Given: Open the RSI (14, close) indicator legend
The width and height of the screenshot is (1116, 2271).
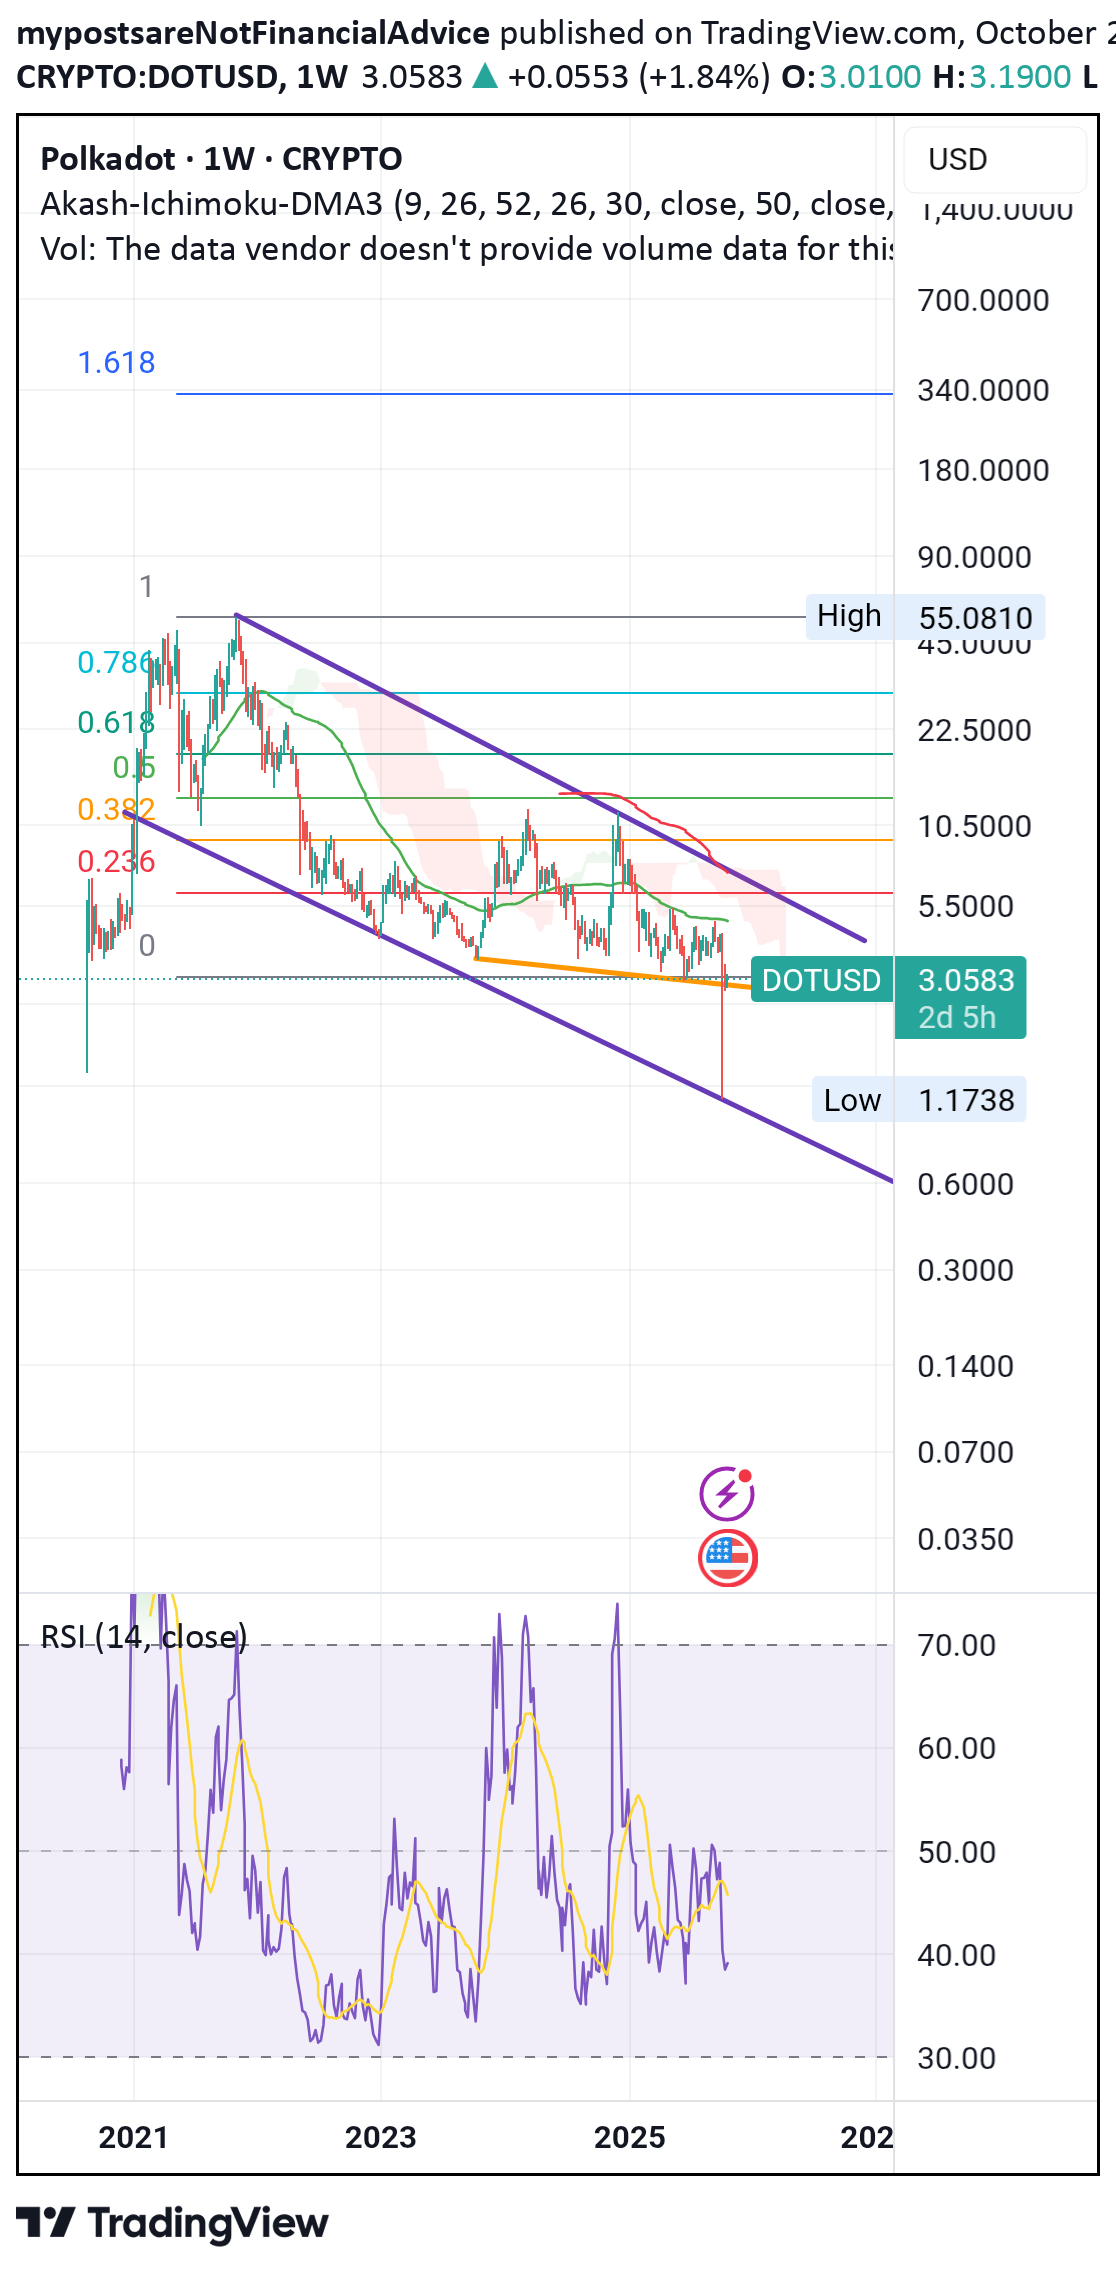Looking at the screenshot, I should (143, 1637).
